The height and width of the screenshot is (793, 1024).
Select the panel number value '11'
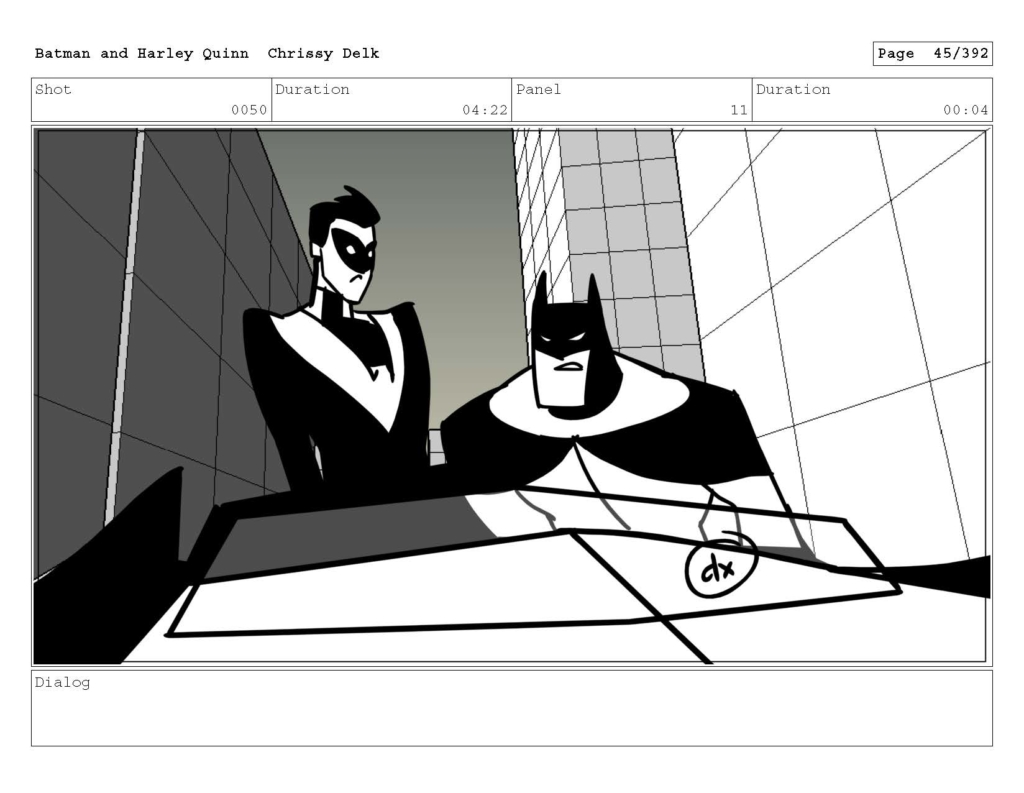pyautogui.click(x=739, y=110)
